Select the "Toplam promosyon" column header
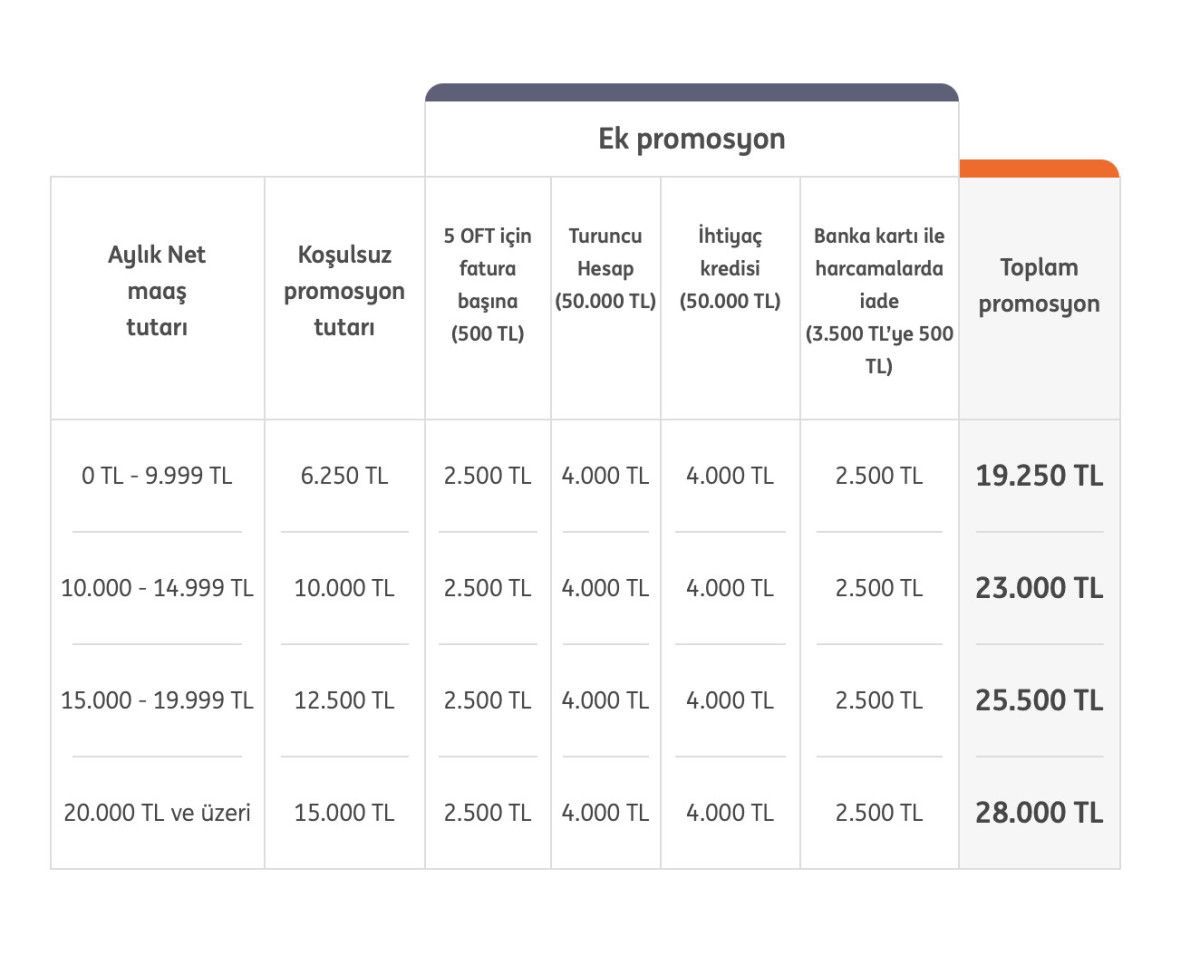1200x955 pixels. click(x=1039, y=285)
